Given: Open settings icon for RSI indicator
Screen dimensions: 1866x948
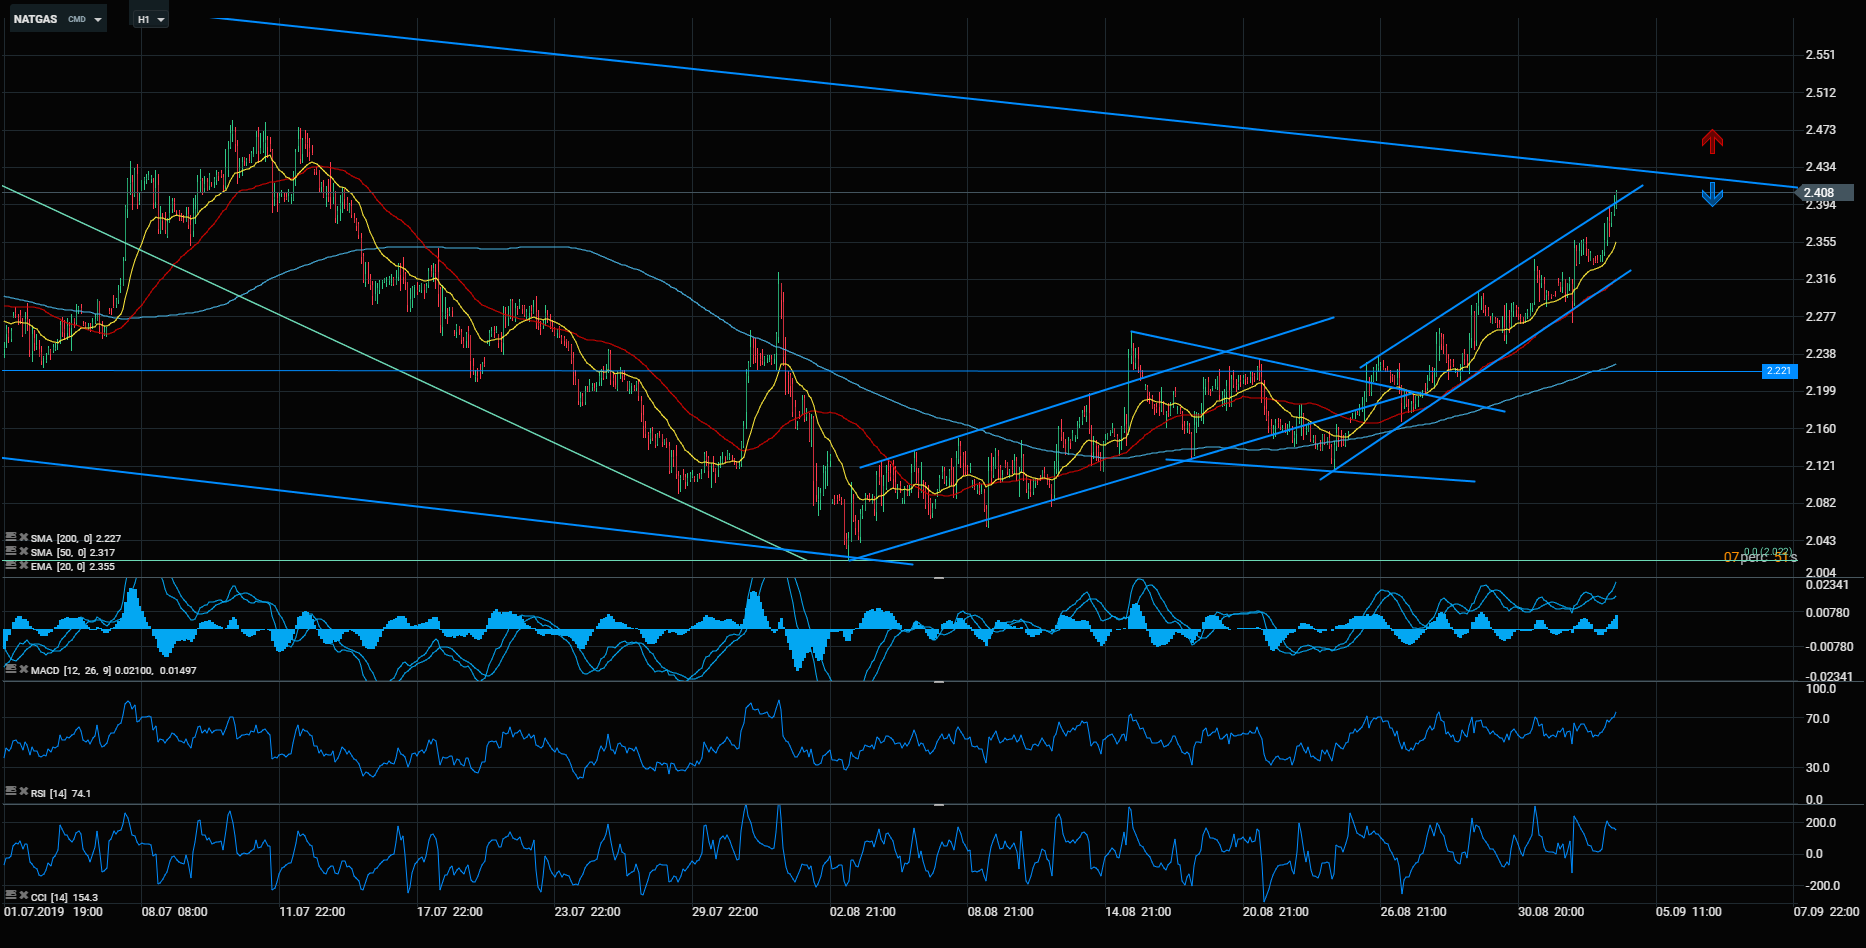Looking at the screenshot, I should (x=11, y=792).
